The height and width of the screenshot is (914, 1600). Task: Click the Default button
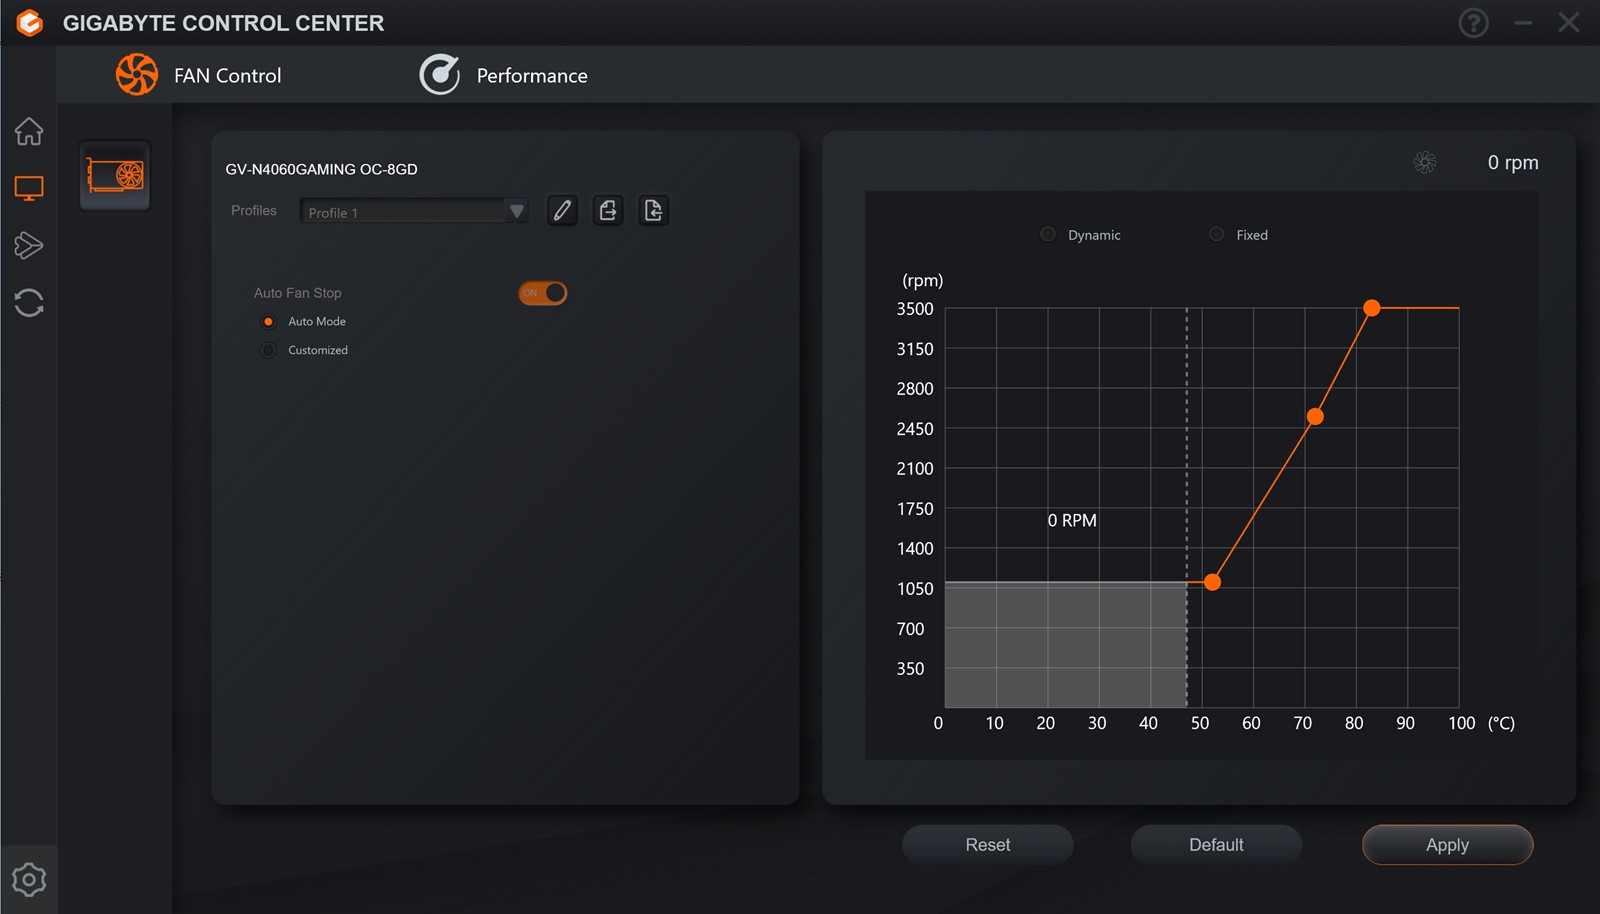[x=1216, y=845]
